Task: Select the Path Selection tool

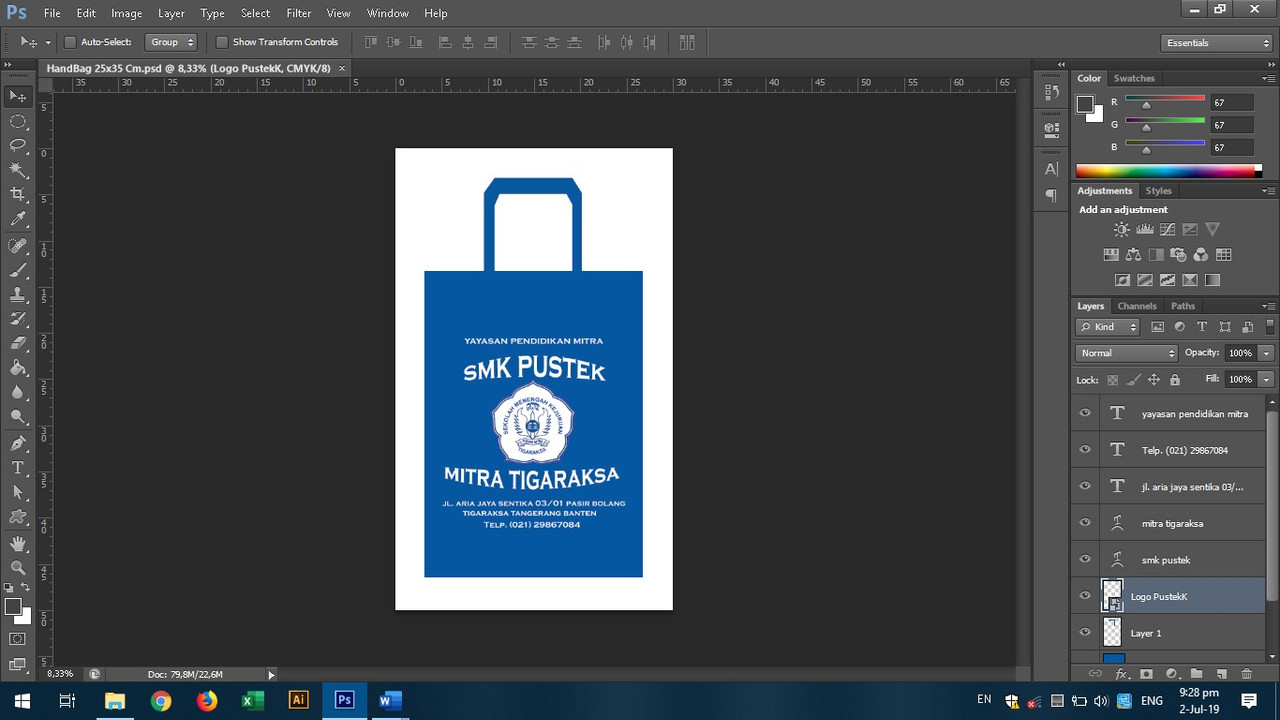Action: click(18, 492)
